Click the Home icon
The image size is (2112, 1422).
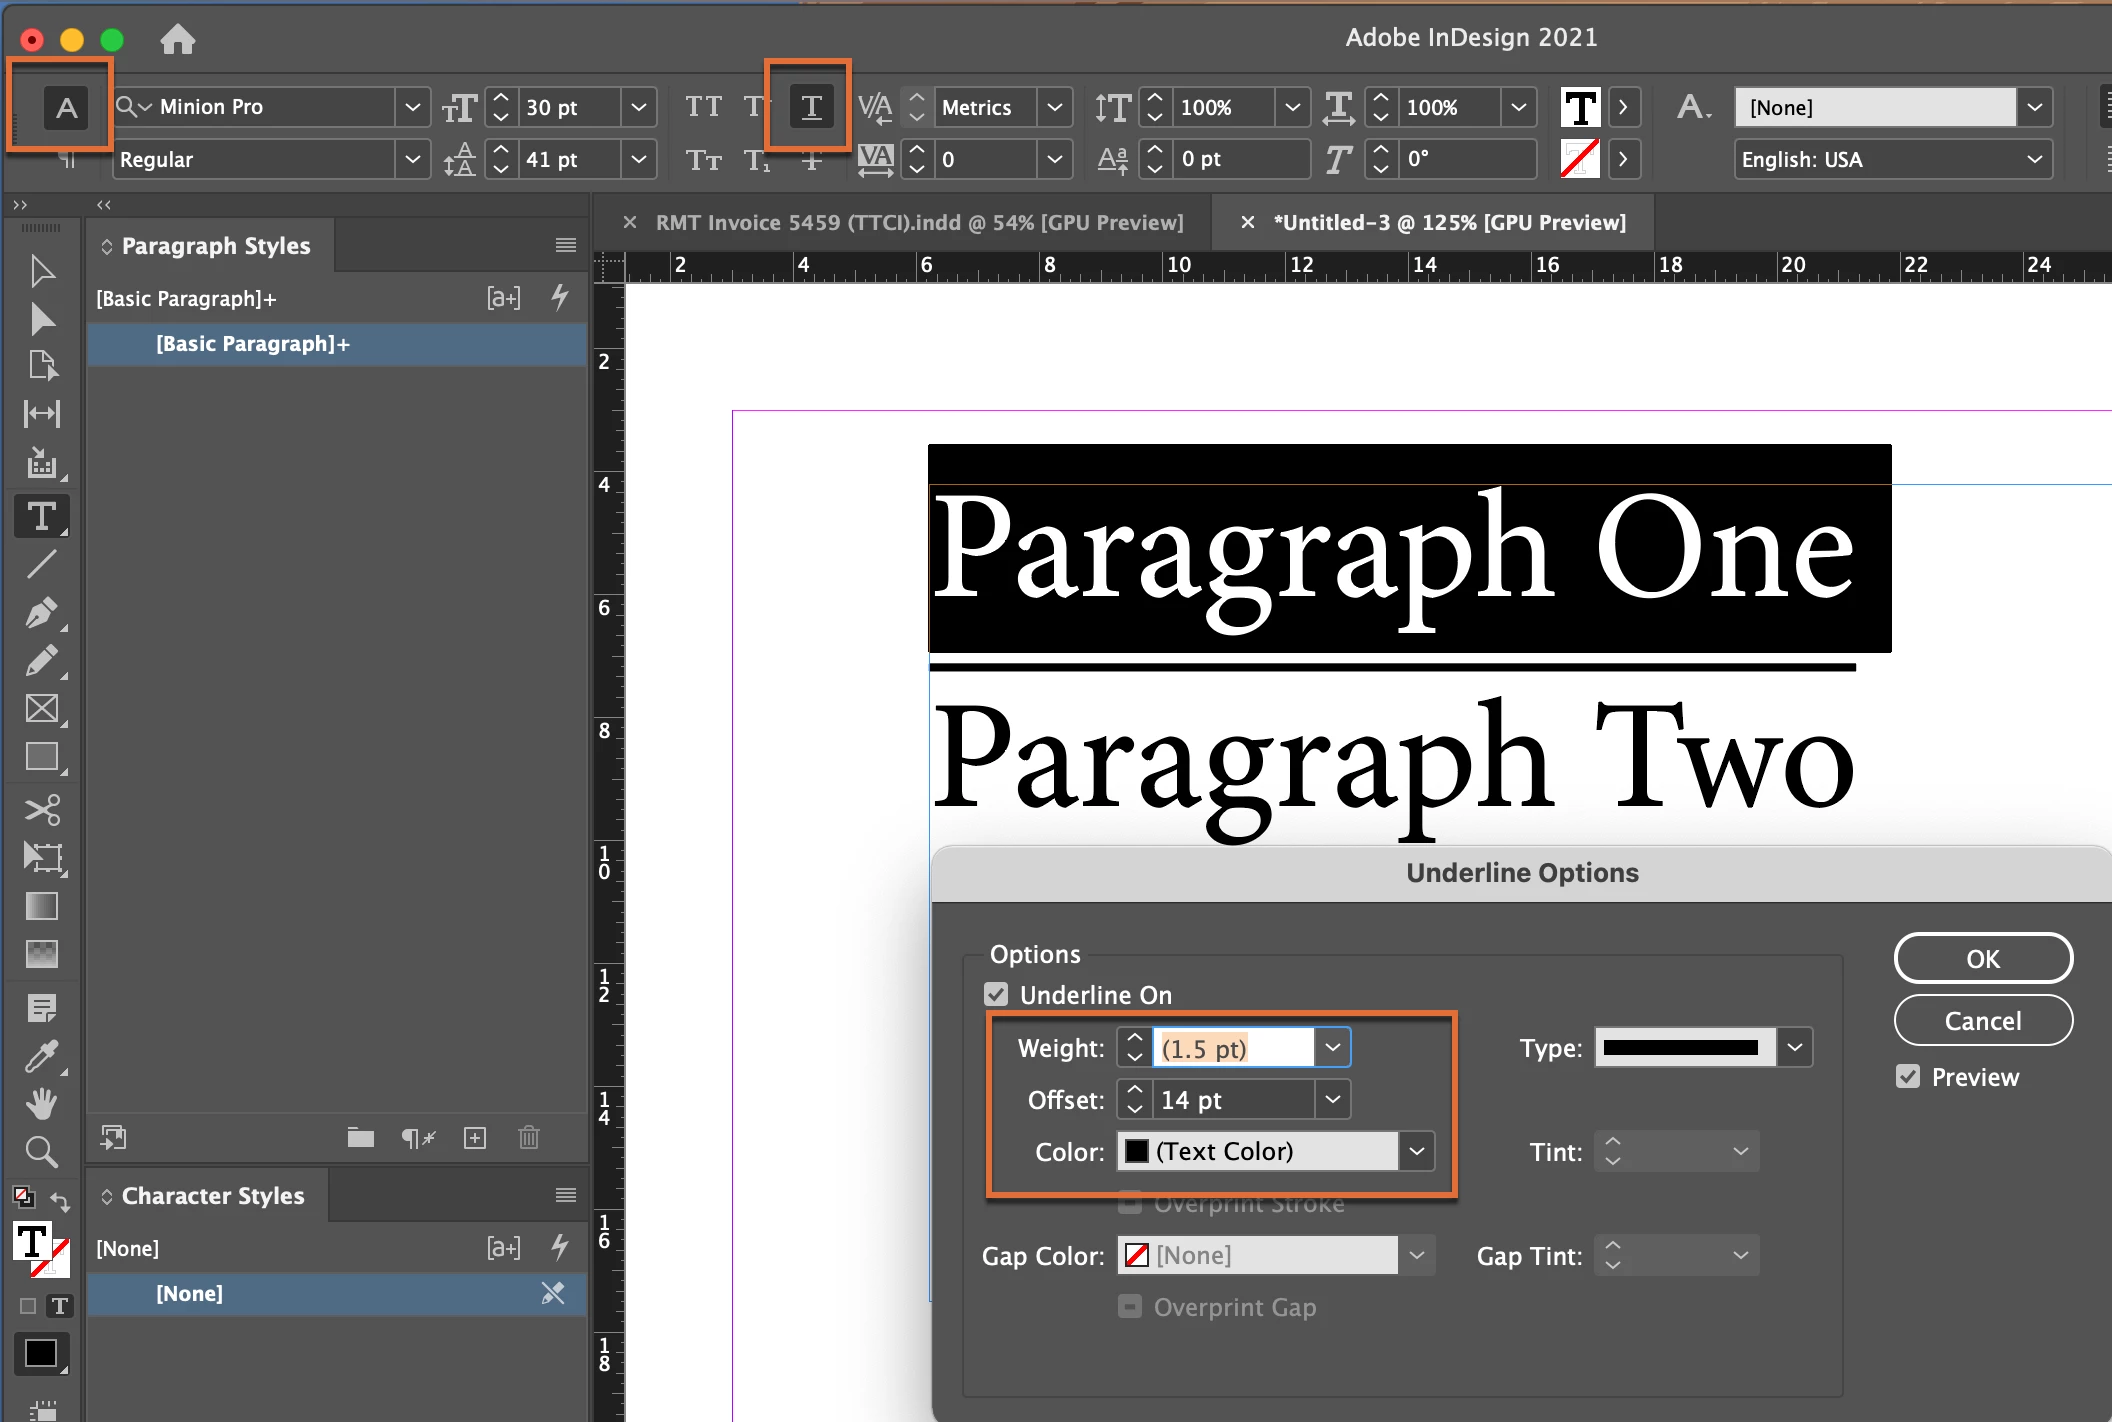click(177, 39)
